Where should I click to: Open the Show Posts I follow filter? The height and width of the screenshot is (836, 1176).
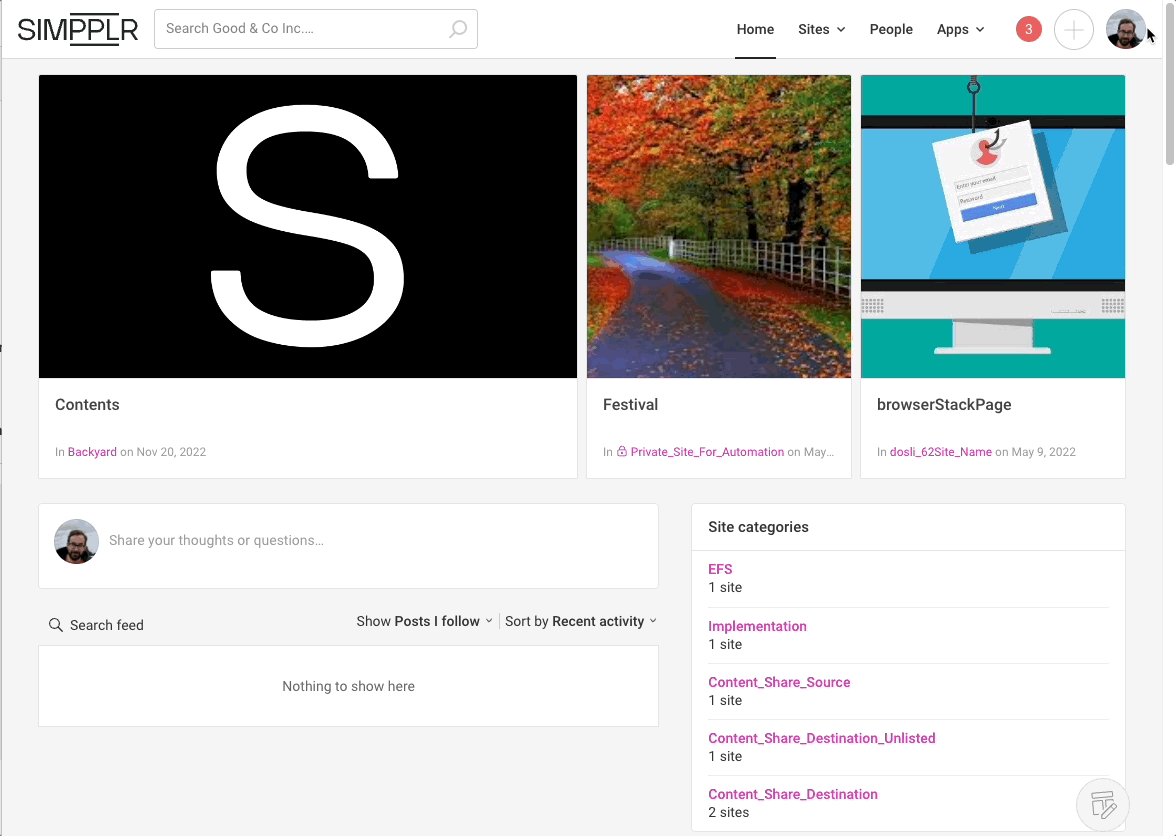pyautogui.click(x=425, y=621)
